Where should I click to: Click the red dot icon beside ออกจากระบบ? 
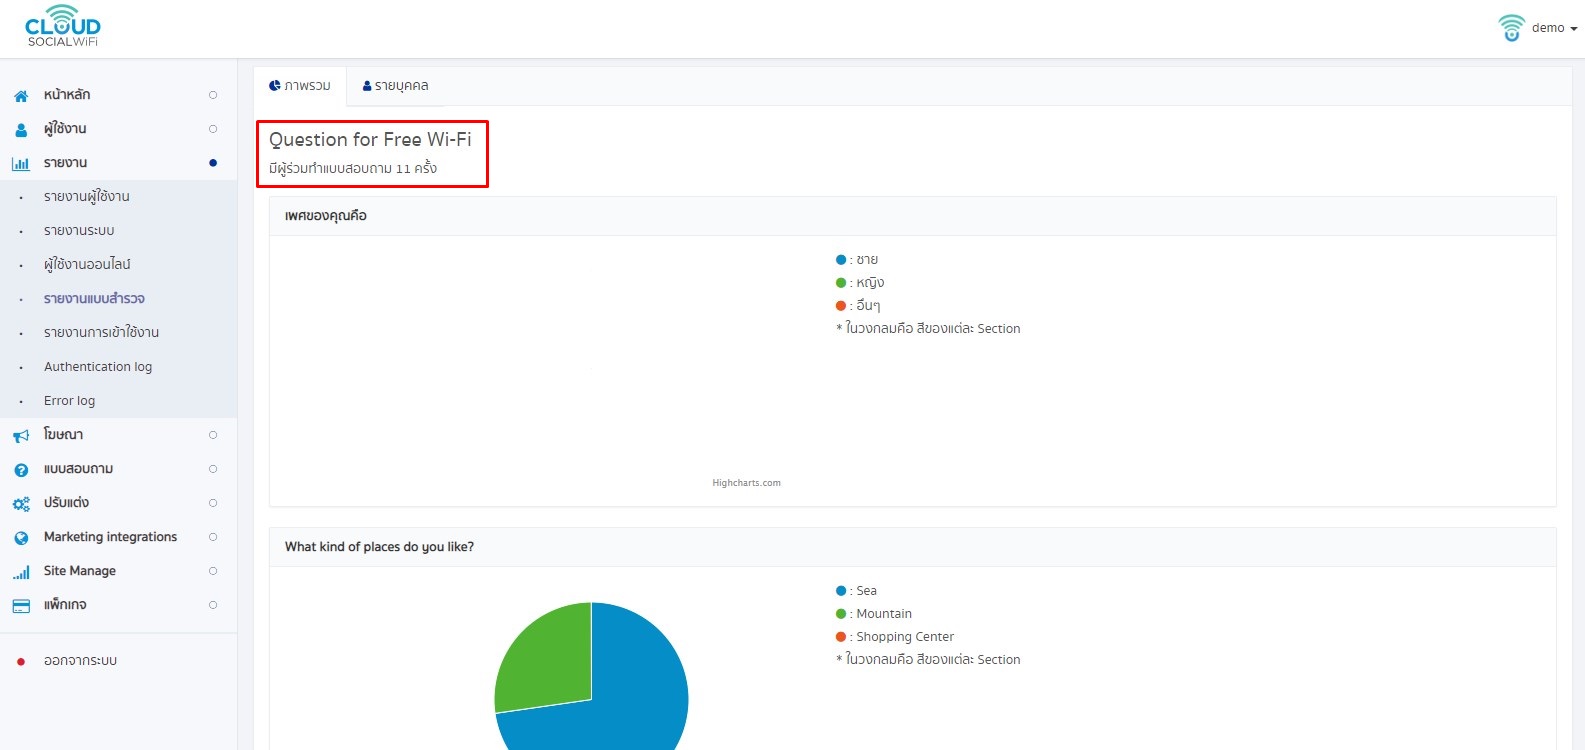(21, 661)
